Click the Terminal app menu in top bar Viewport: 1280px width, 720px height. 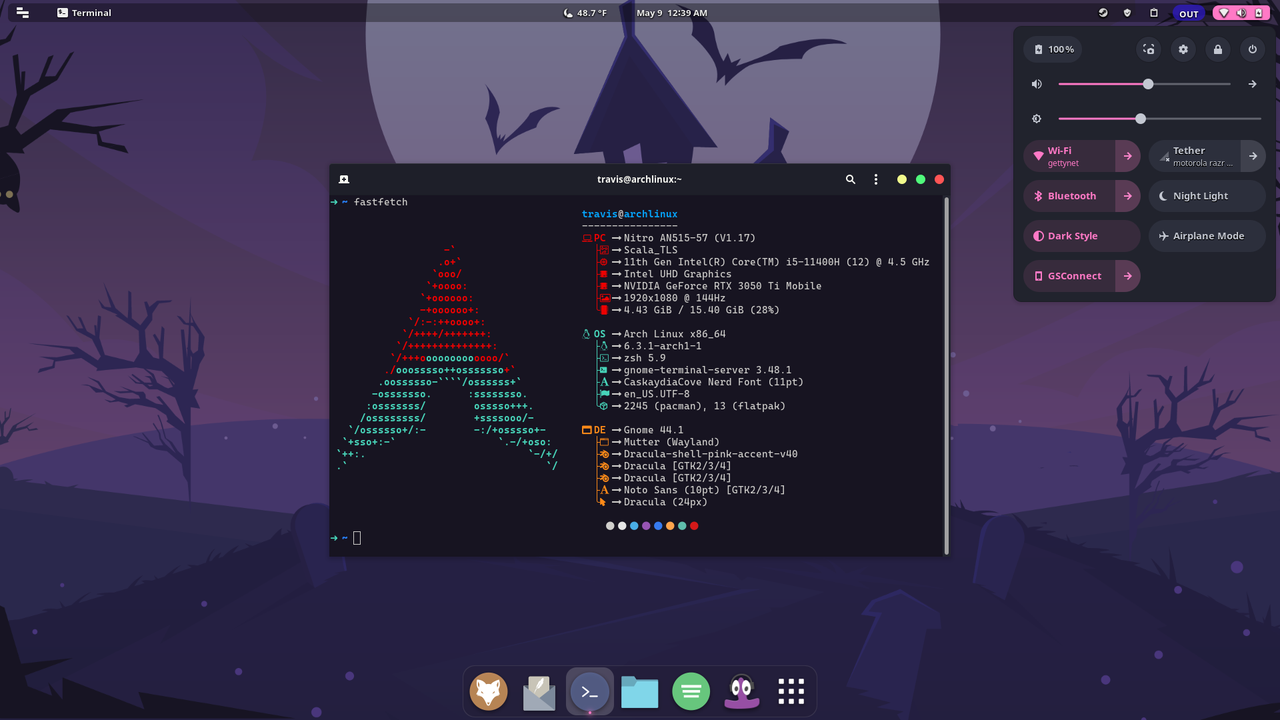tap(84, 13)
